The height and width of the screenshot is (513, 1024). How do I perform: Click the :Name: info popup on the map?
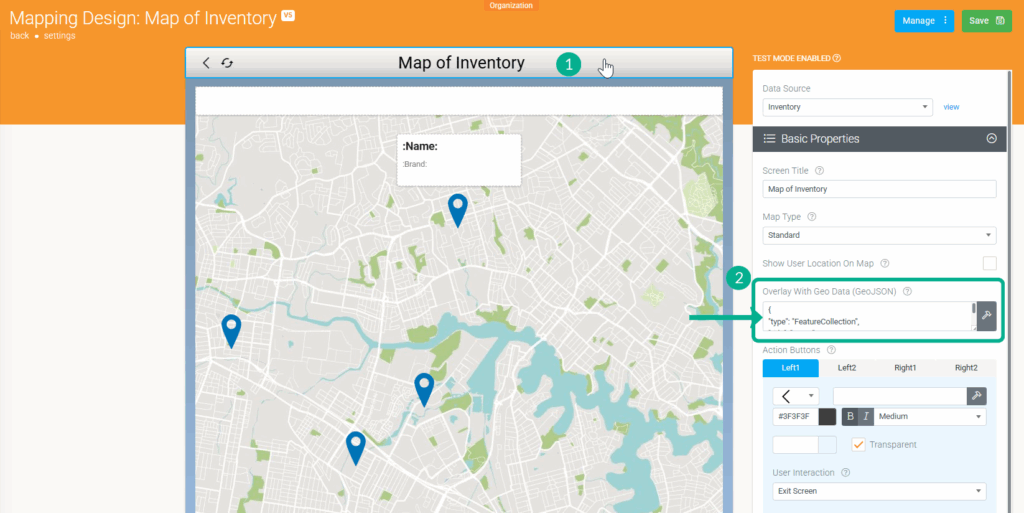click(x=458, y=160)
